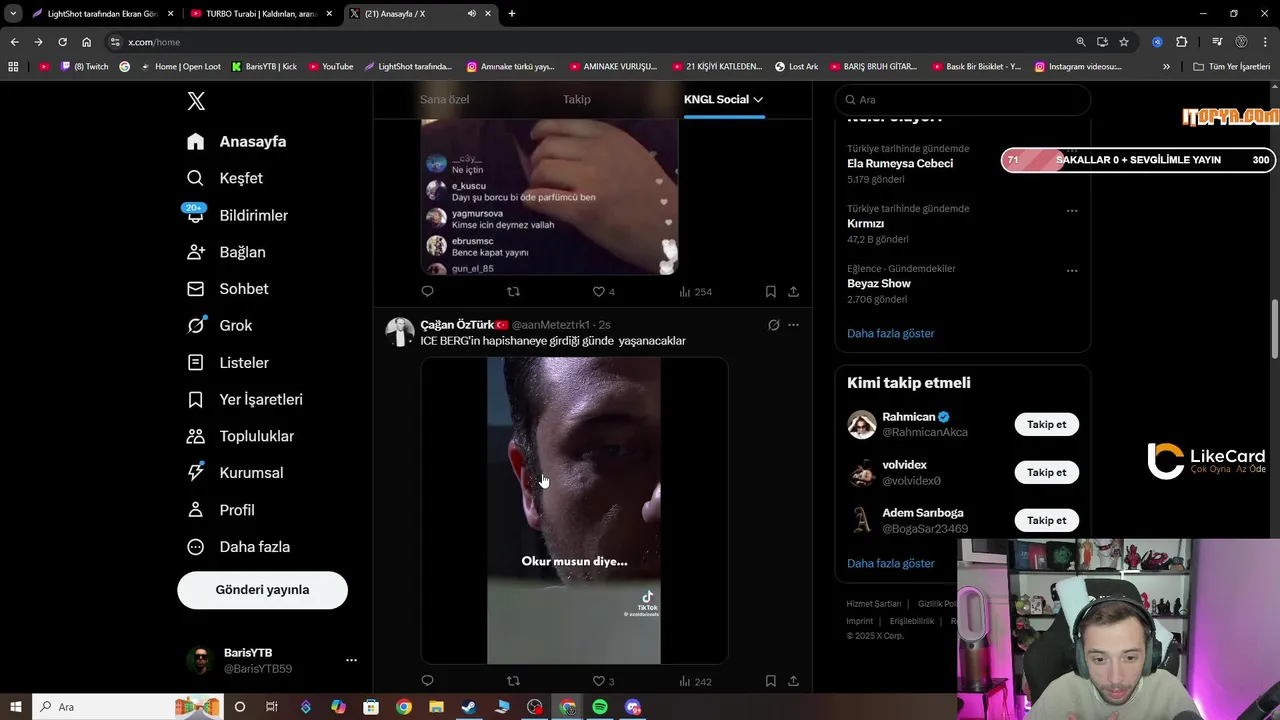
Task: View stats of post with 254 views
Action: (x=695, y=292)
